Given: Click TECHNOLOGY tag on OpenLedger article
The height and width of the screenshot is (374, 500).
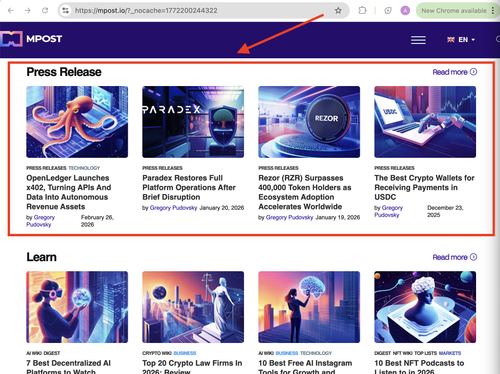Looking at the screenshot, I should point(84,168).
